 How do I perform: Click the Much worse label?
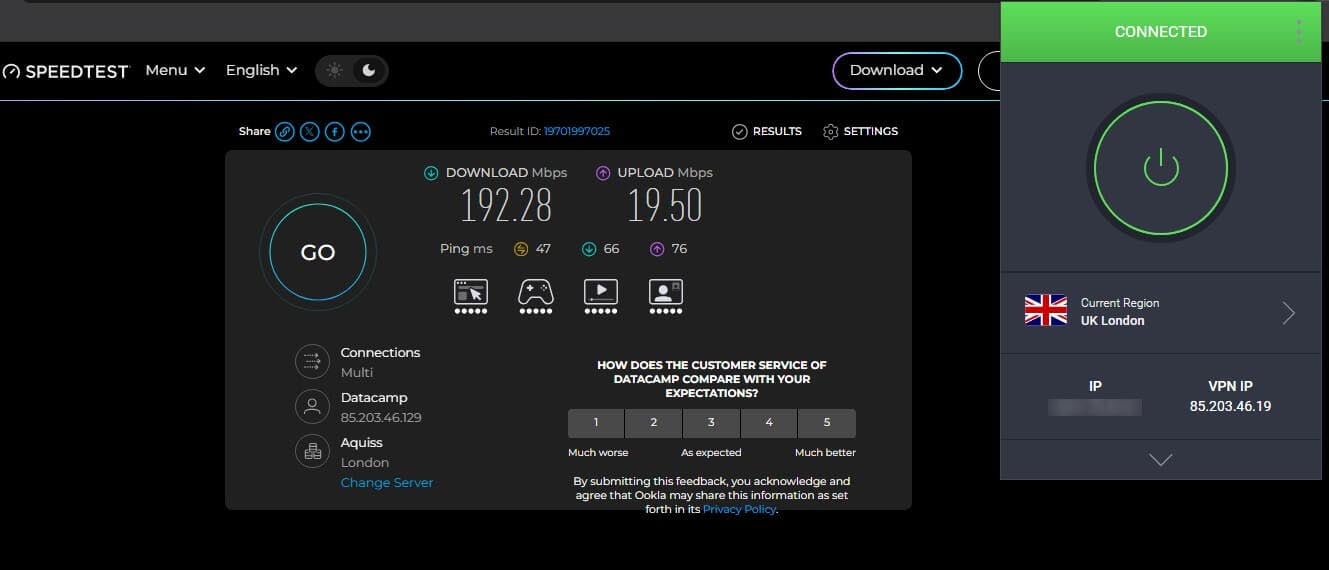(x=599, y=453)
